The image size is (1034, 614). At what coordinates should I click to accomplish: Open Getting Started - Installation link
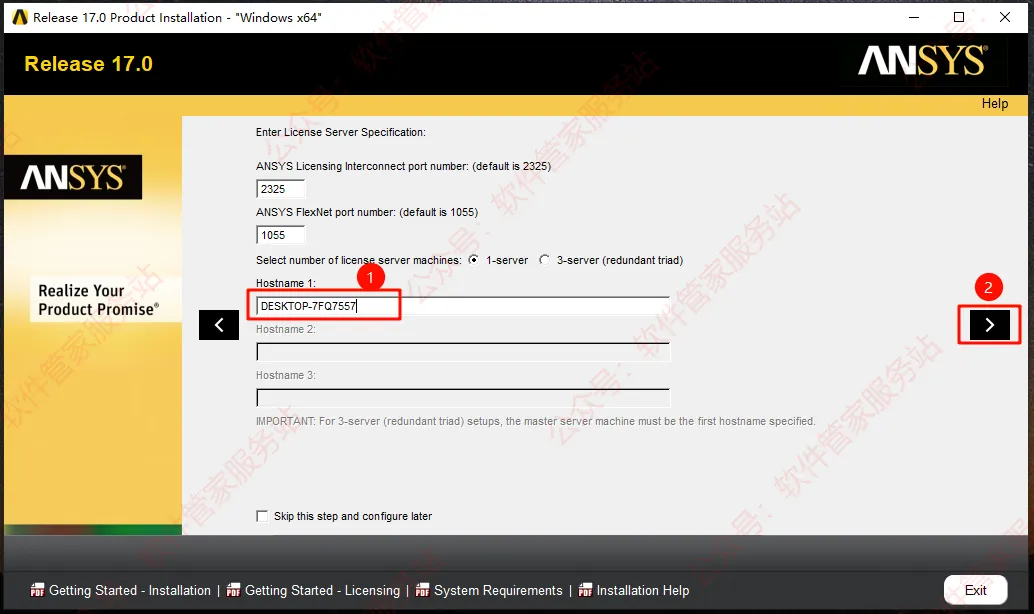tap(130, 590)
